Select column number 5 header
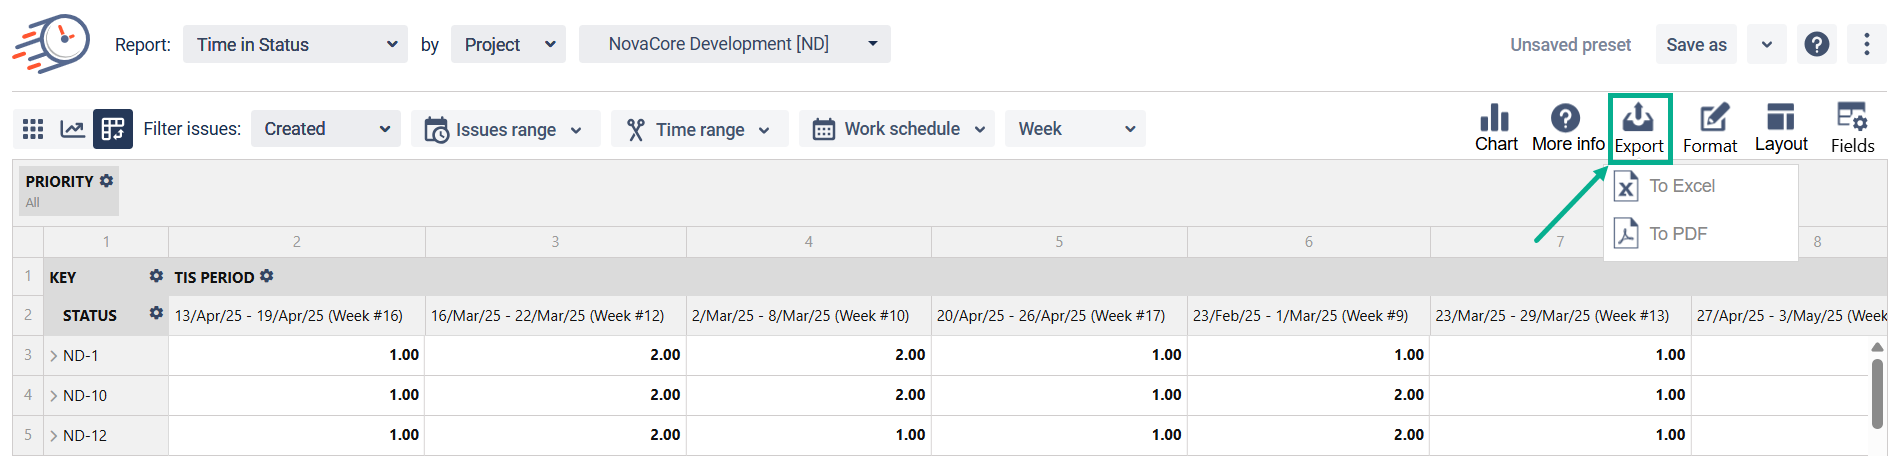 tap(1059, 242)
